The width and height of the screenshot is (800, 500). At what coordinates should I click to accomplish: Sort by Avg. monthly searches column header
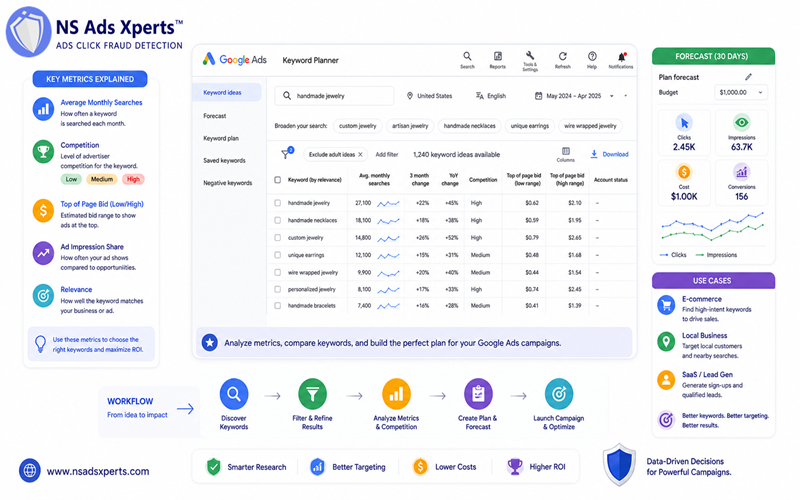point(374,180)
